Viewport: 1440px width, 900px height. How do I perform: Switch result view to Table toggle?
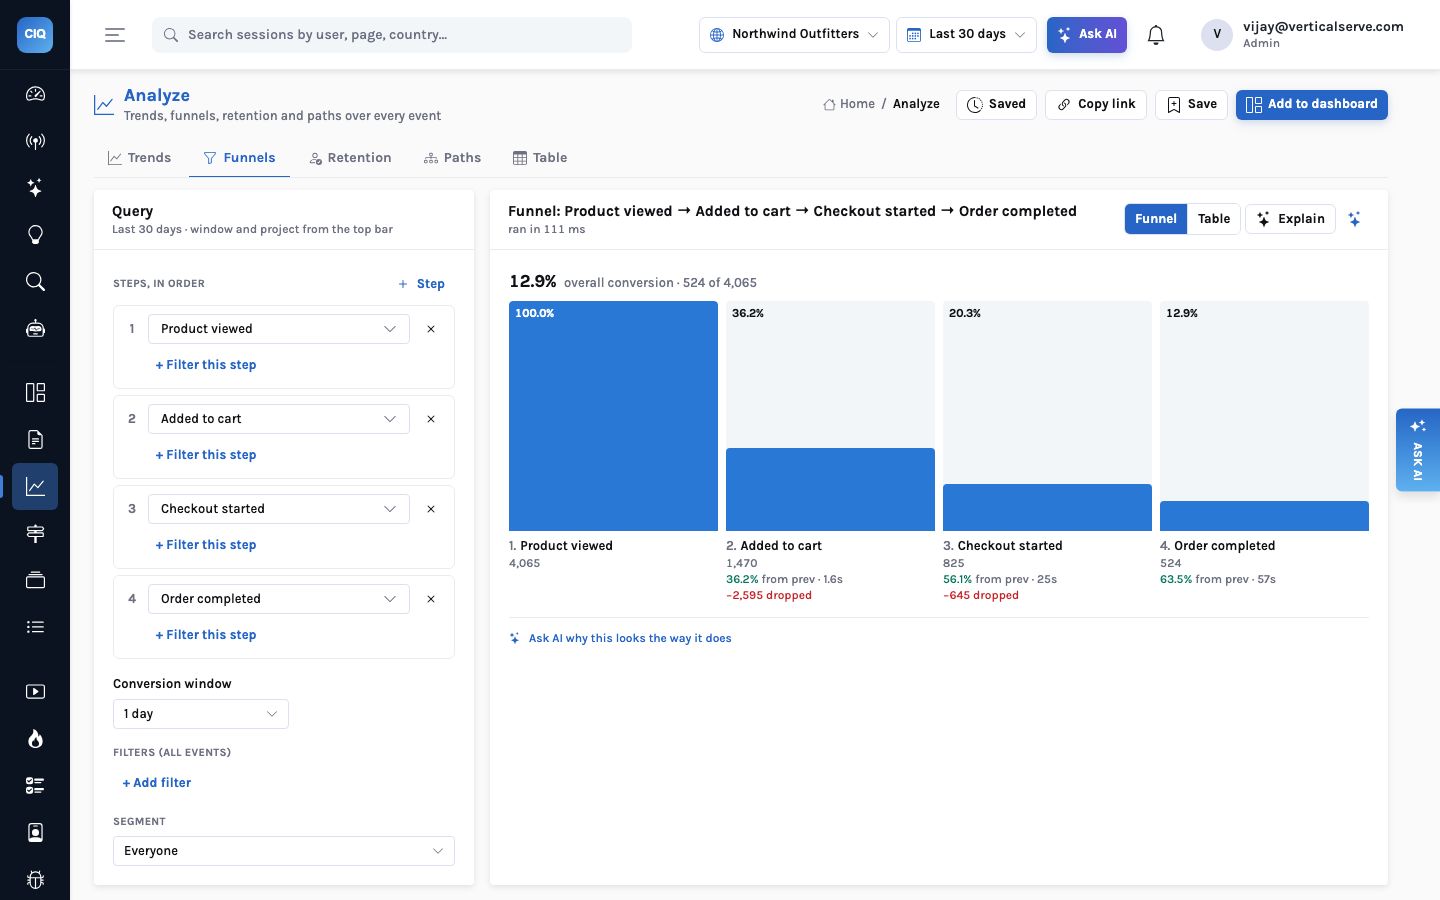coord(1214,219)
